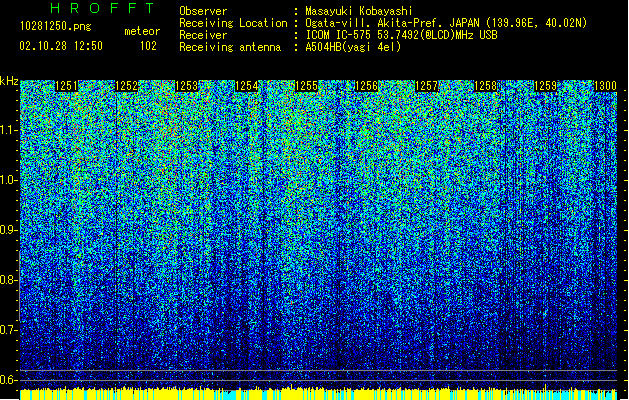Click the 1258 time marker
The image size is (629, 400).
[485, 86]
